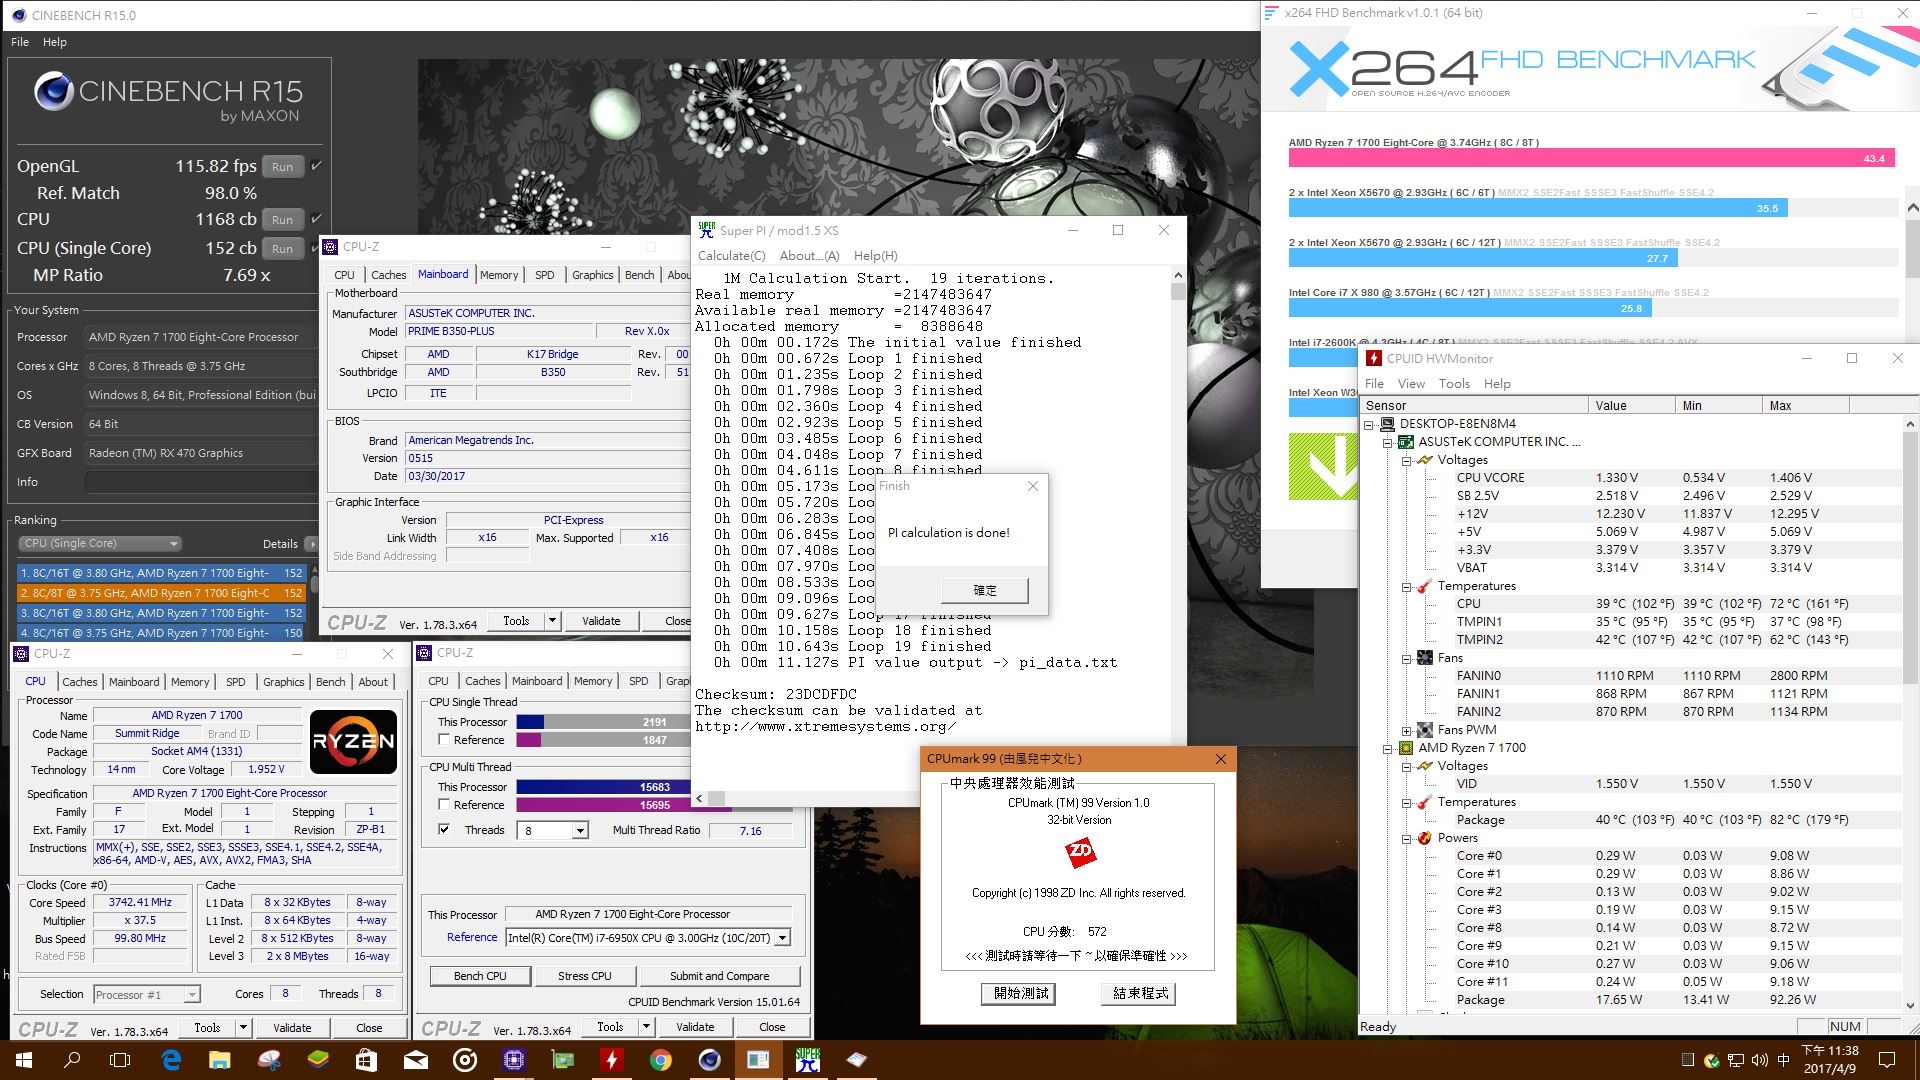
Task: Click the Ryzen logo in CPU-Z
Action: 353,742
